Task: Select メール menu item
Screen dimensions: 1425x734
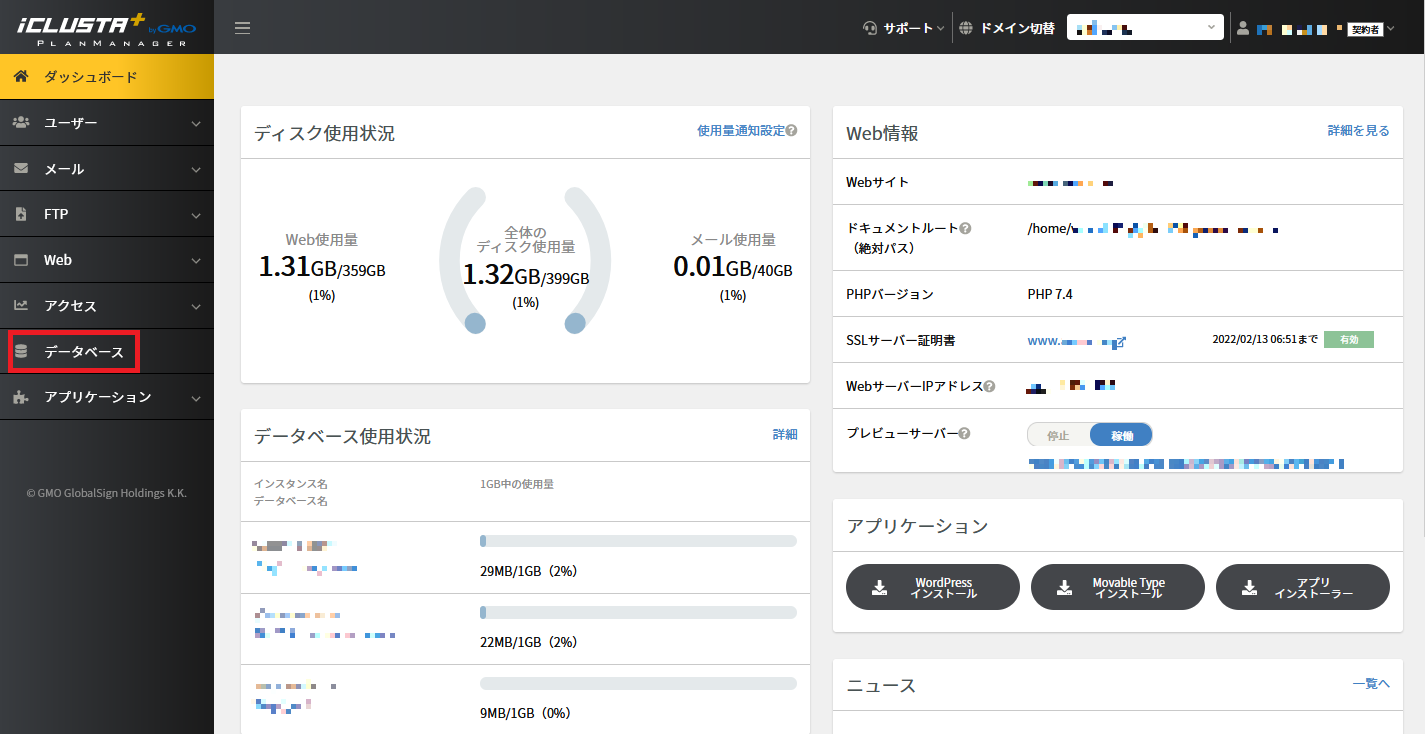Action: click(x=107, y=169)
